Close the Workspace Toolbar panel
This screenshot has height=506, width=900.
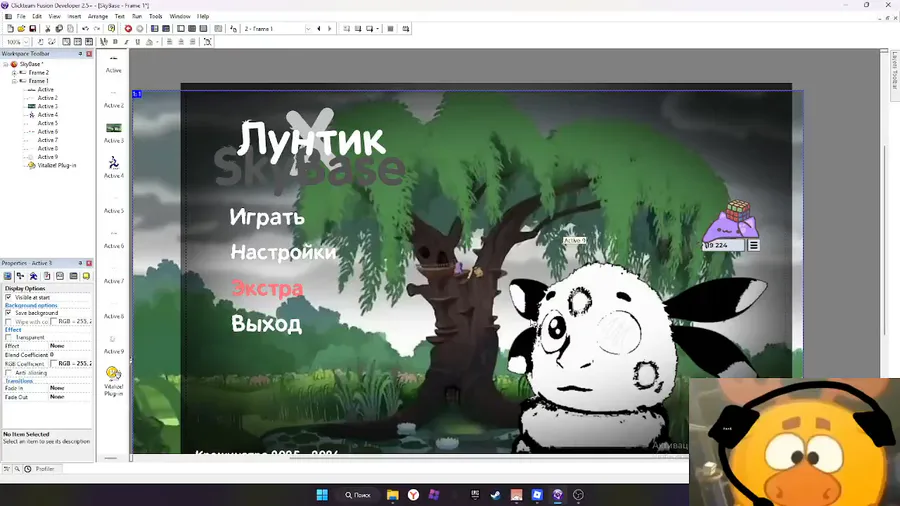pos(89,53)
